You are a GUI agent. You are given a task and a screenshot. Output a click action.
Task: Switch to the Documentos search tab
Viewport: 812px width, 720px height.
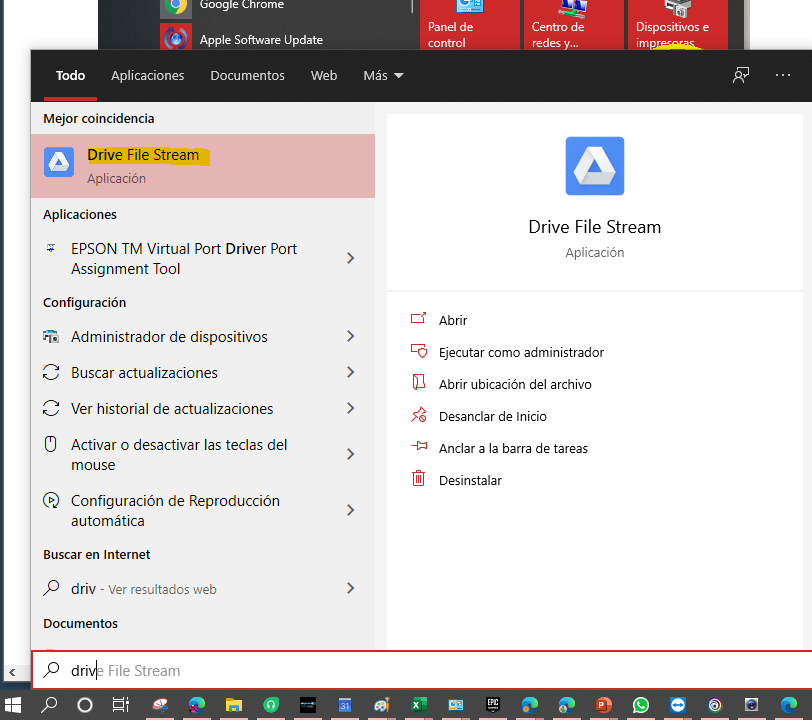[x=248, y=76]
